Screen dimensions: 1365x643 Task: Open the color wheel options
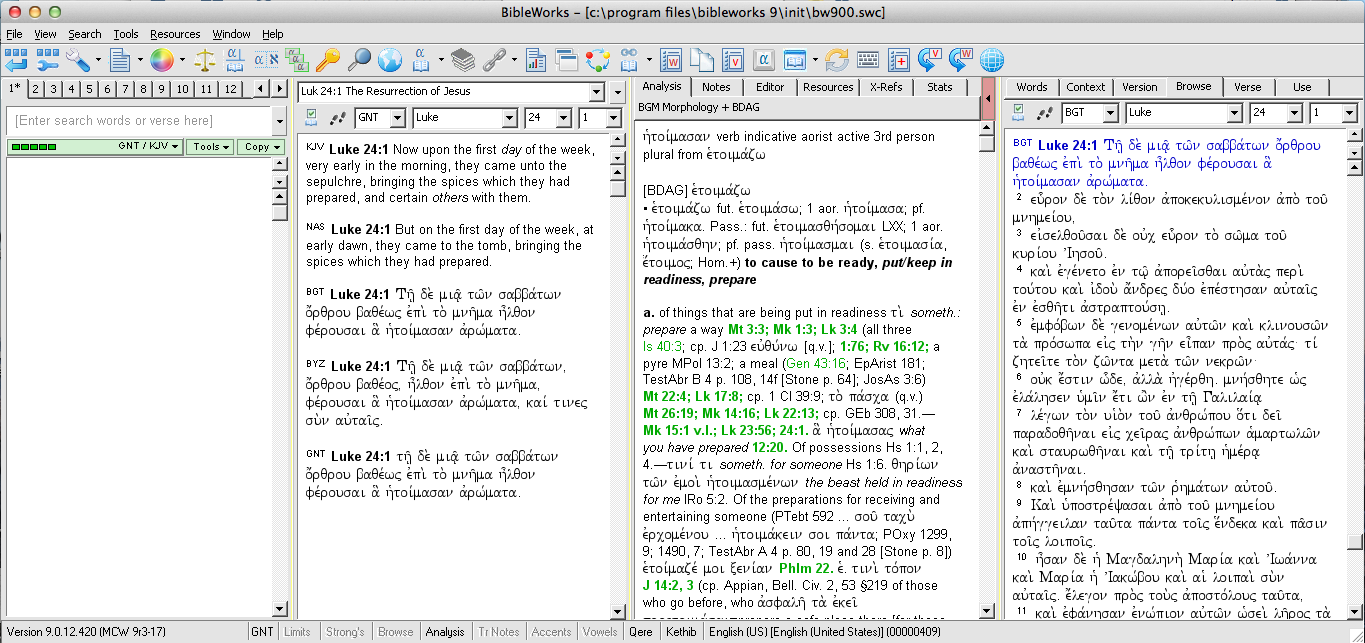coord(162,60)
